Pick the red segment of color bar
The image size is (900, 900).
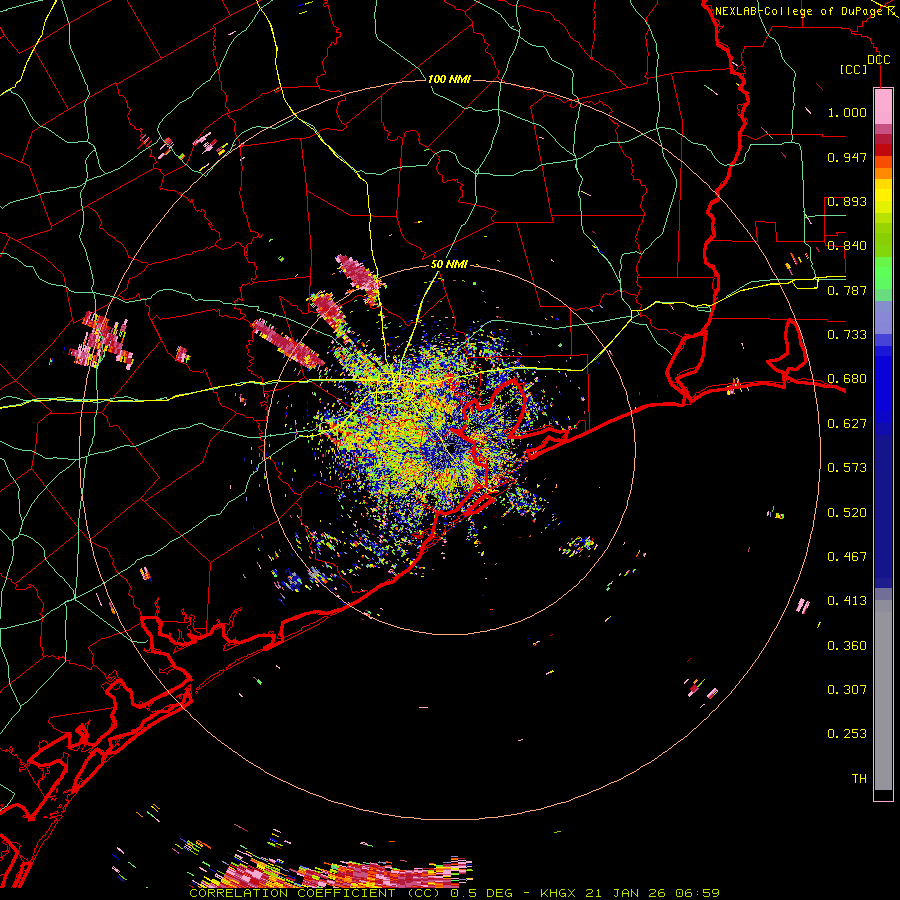883,150
